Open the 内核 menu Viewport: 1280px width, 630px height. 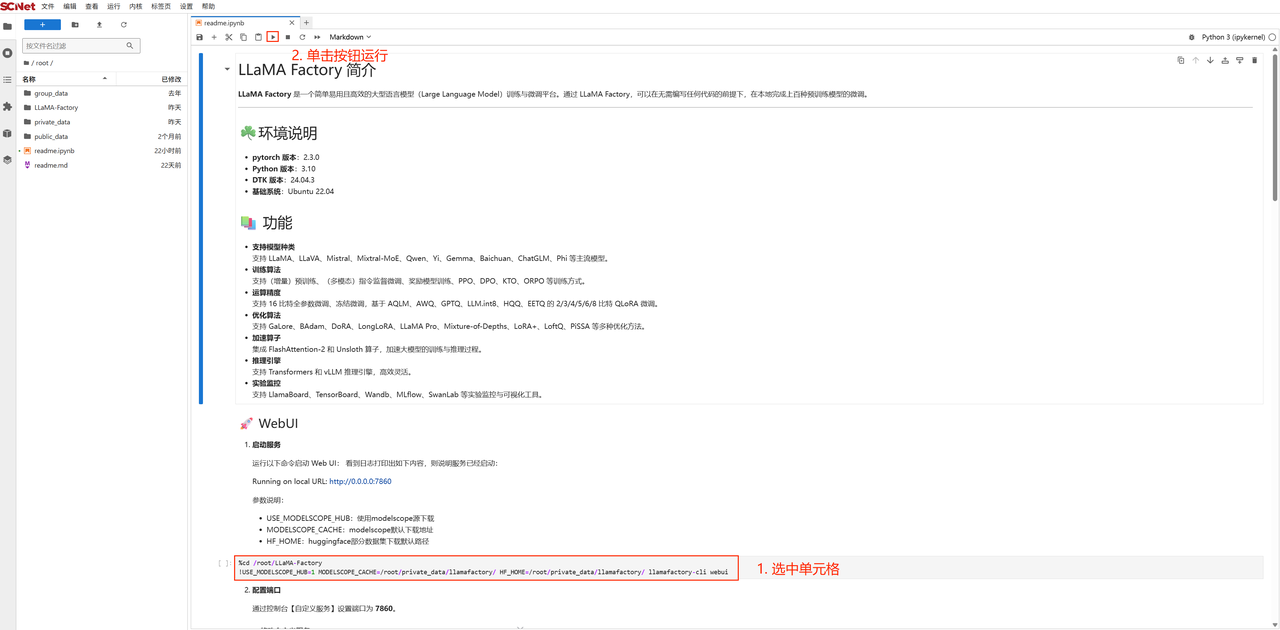(x=135, y=6)
